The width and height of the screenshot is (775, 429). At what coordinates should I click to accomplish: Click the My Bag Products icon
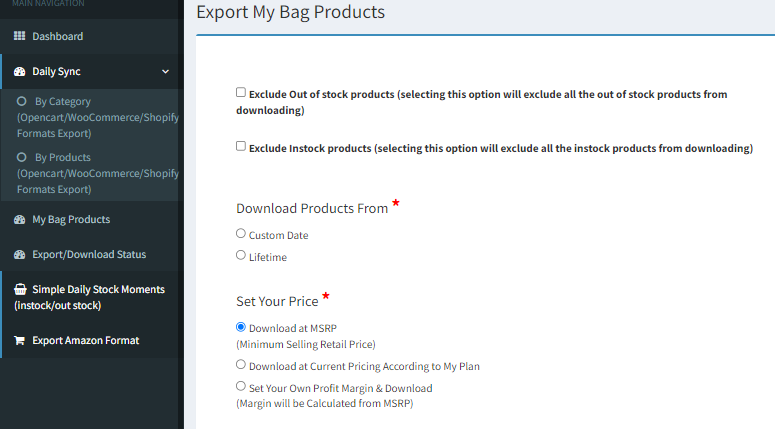[x=19, y=219]
